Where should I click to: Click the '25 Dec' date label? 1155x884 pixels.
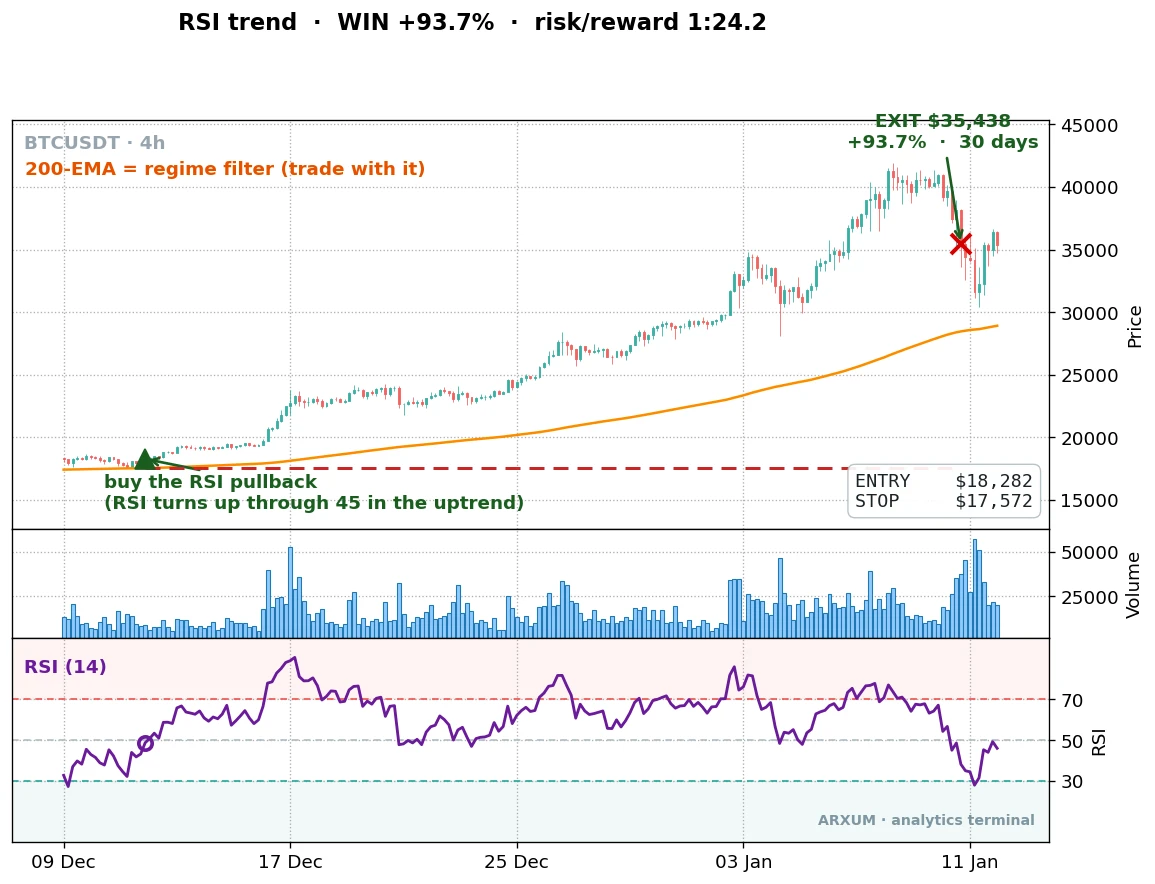516,862
